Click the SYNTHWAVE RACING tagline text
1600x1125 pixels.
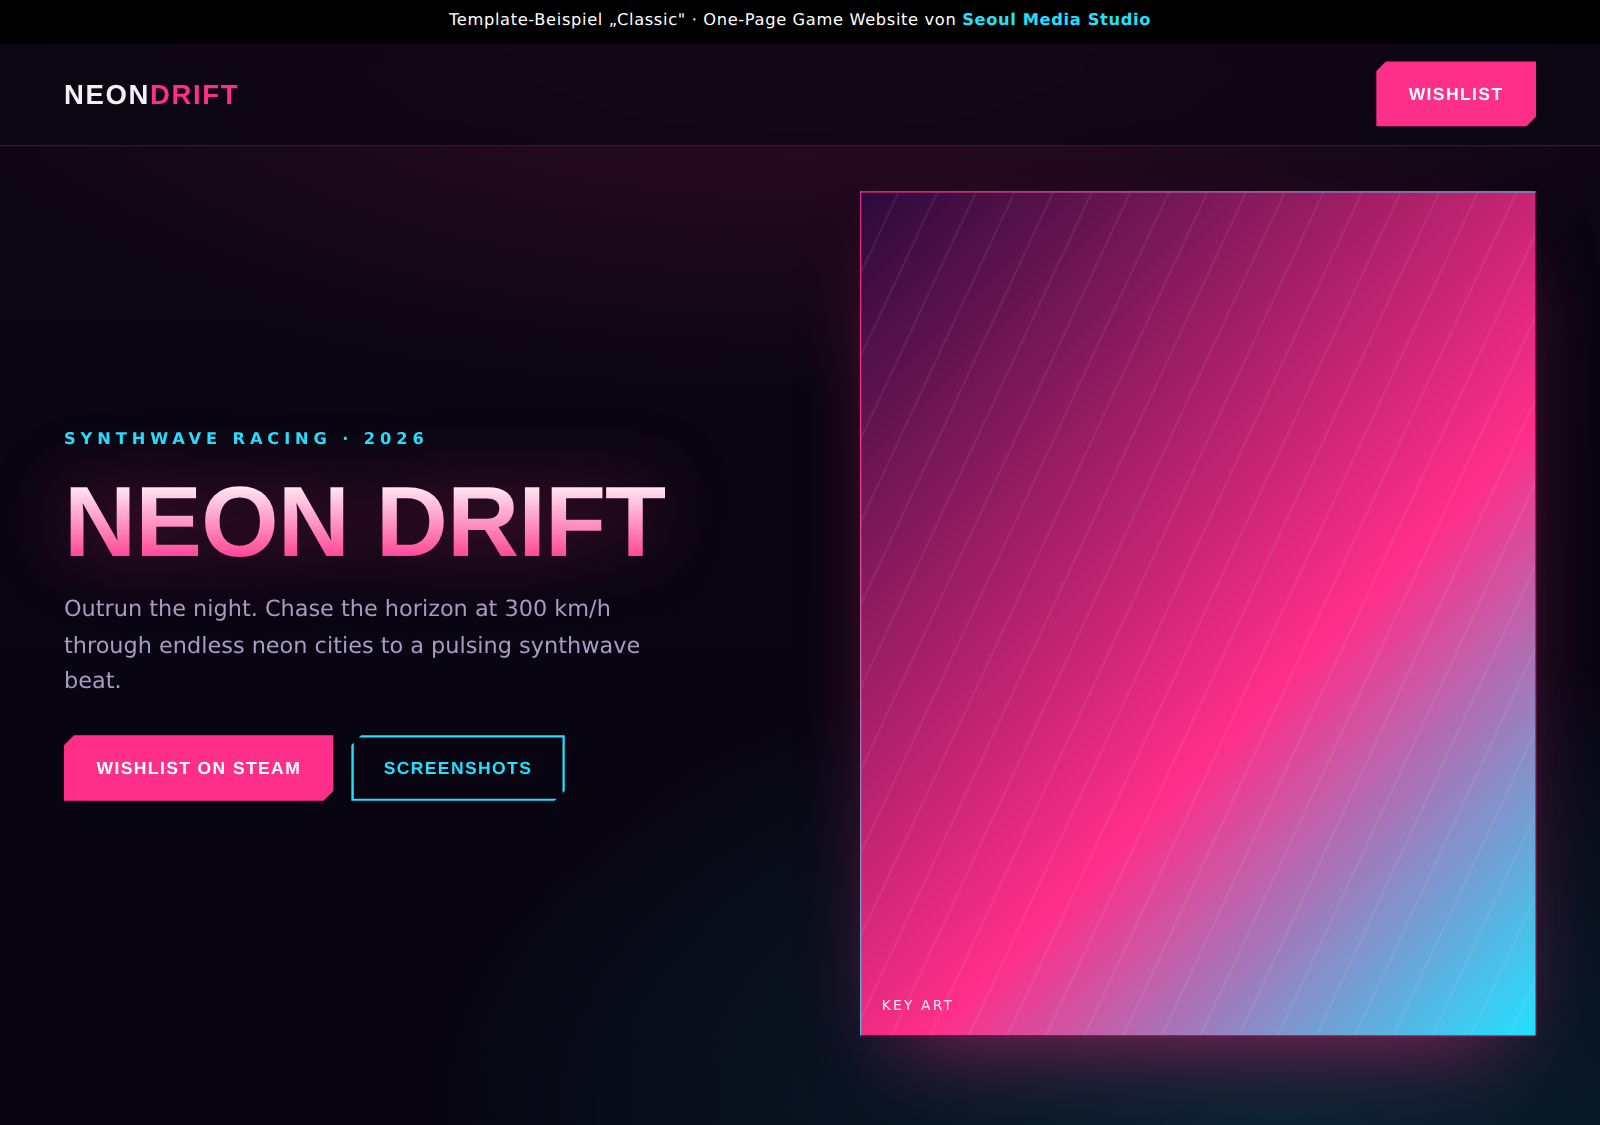197,438
